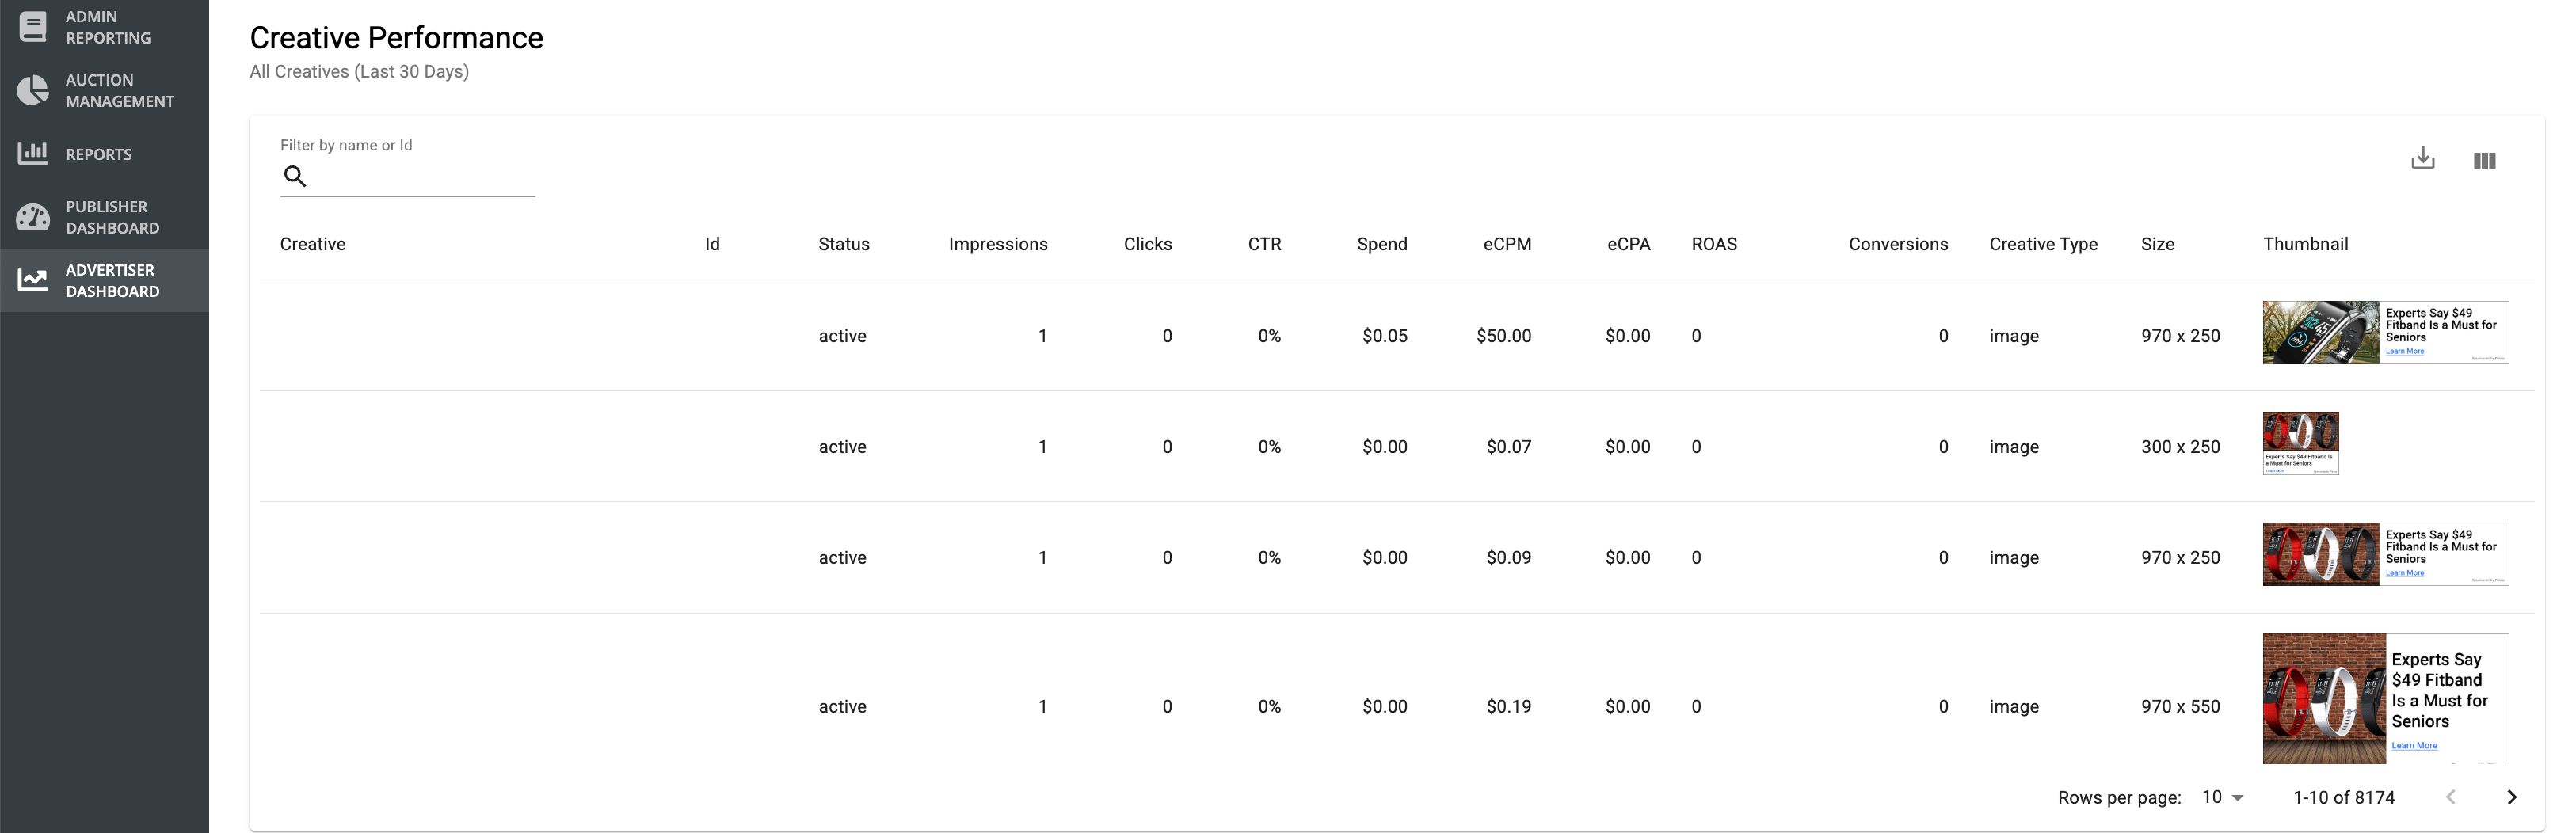Sort by Creative column header
This screenshot has height=833, width=2576.
(x=313, y=244)
